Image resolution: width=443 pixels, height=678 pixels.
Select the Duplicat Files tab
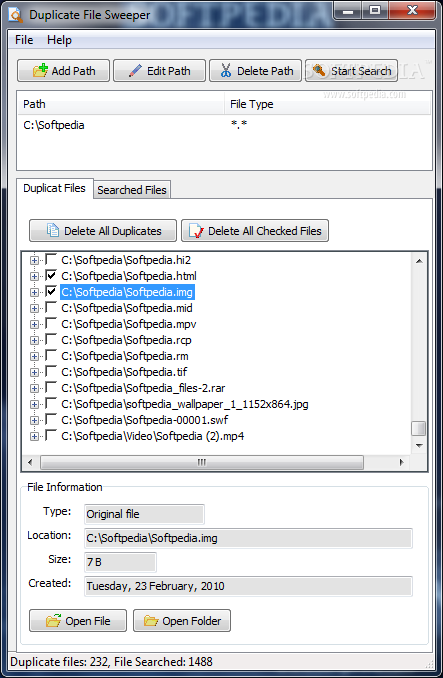click(54, 189)
